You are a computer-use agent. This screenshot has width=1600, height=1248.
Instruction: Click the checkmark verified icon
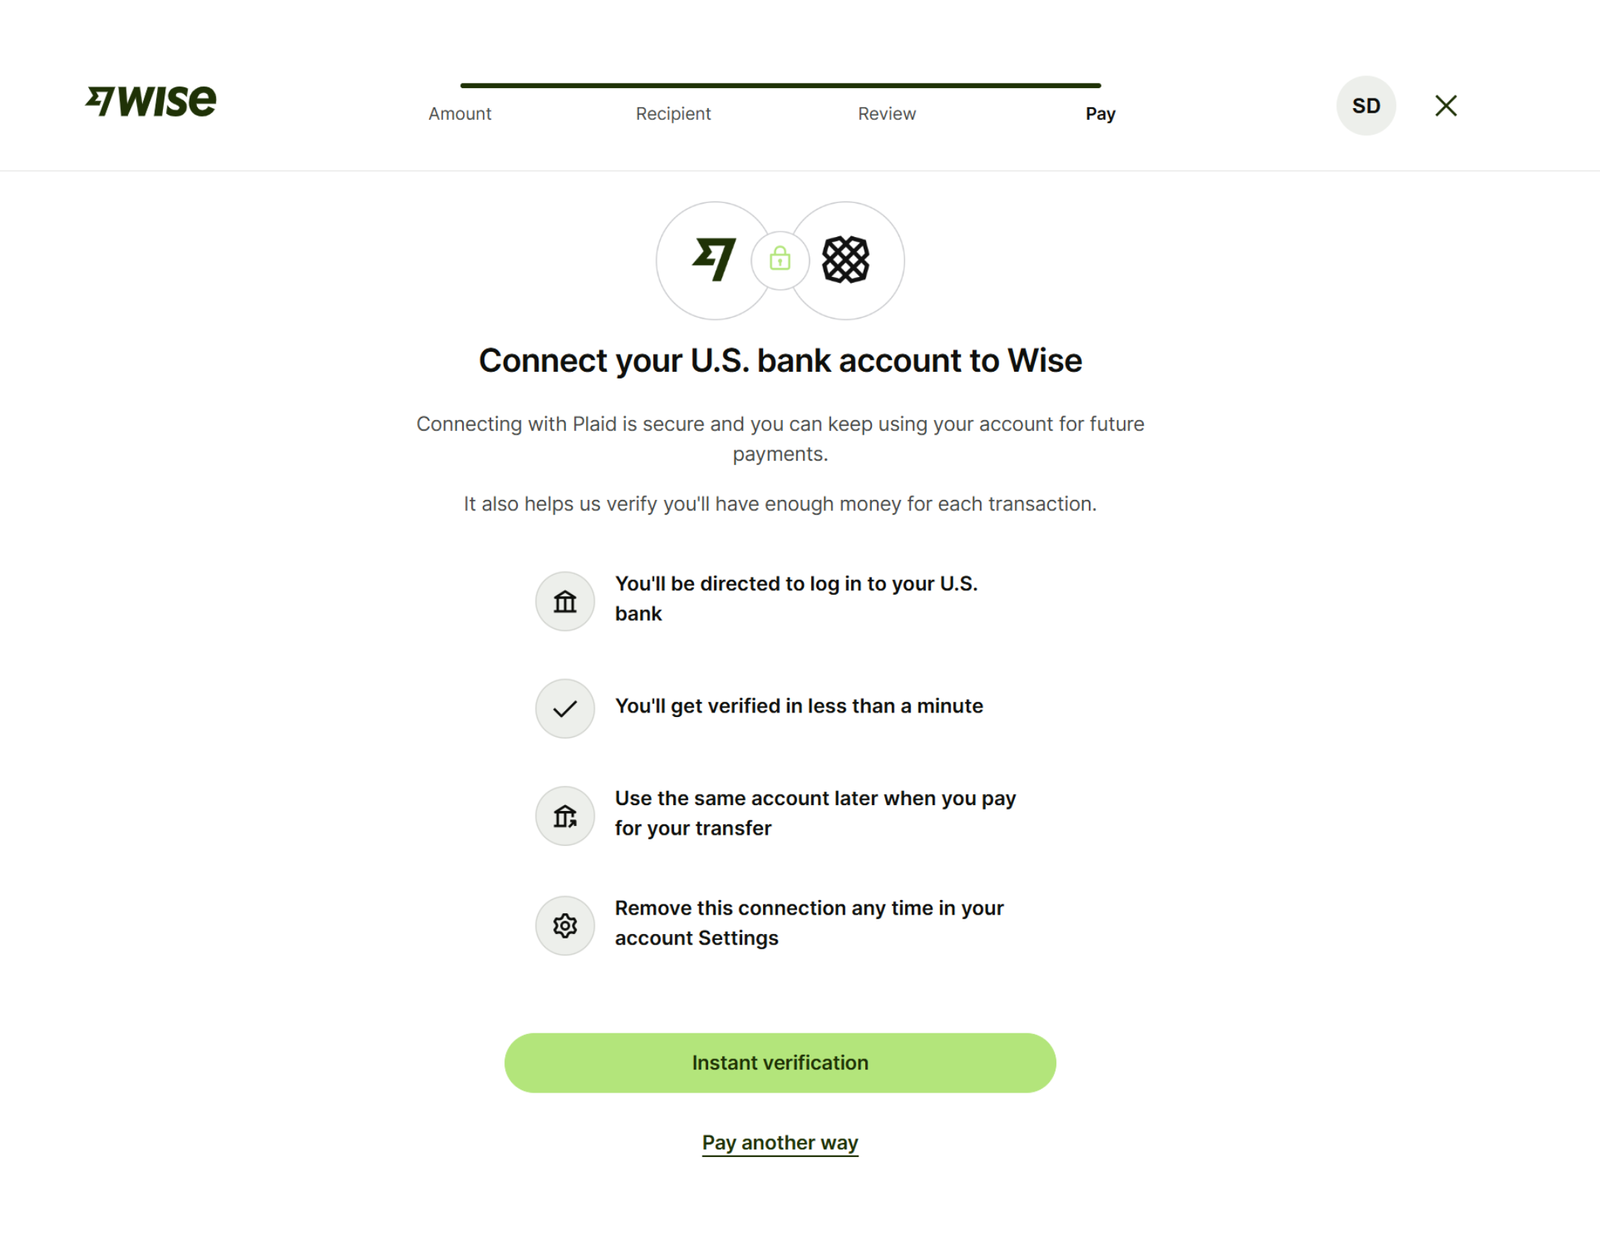pyautogui.click(x=565, y=708)
